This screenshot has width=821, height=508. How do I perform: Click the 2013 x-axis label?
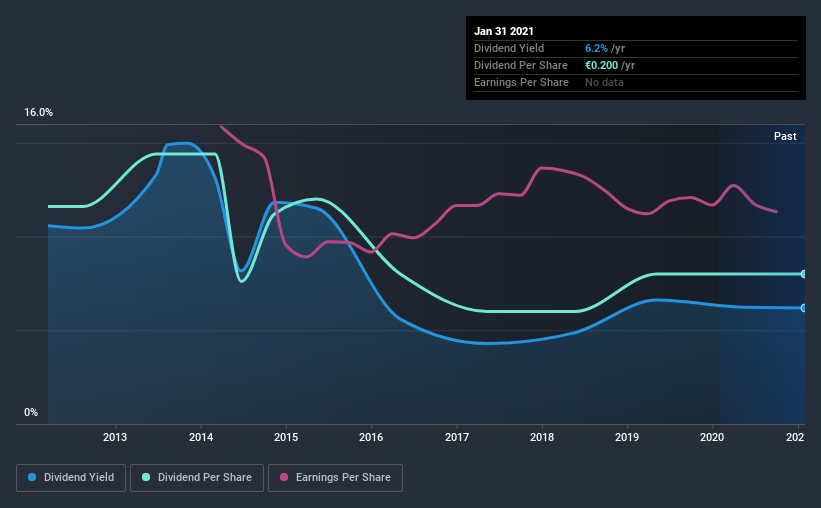[115, 437]
